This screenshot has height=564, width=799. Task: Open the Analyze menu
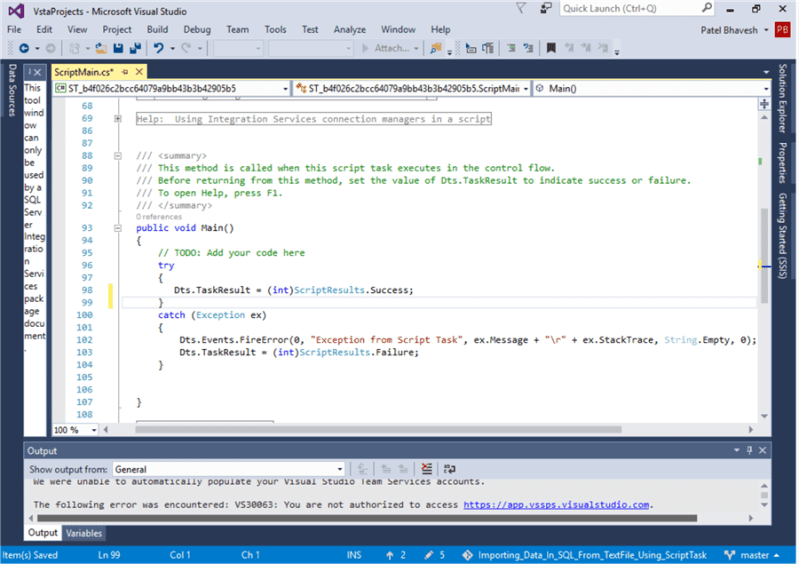pyautogui.click(x=350, y=30)
